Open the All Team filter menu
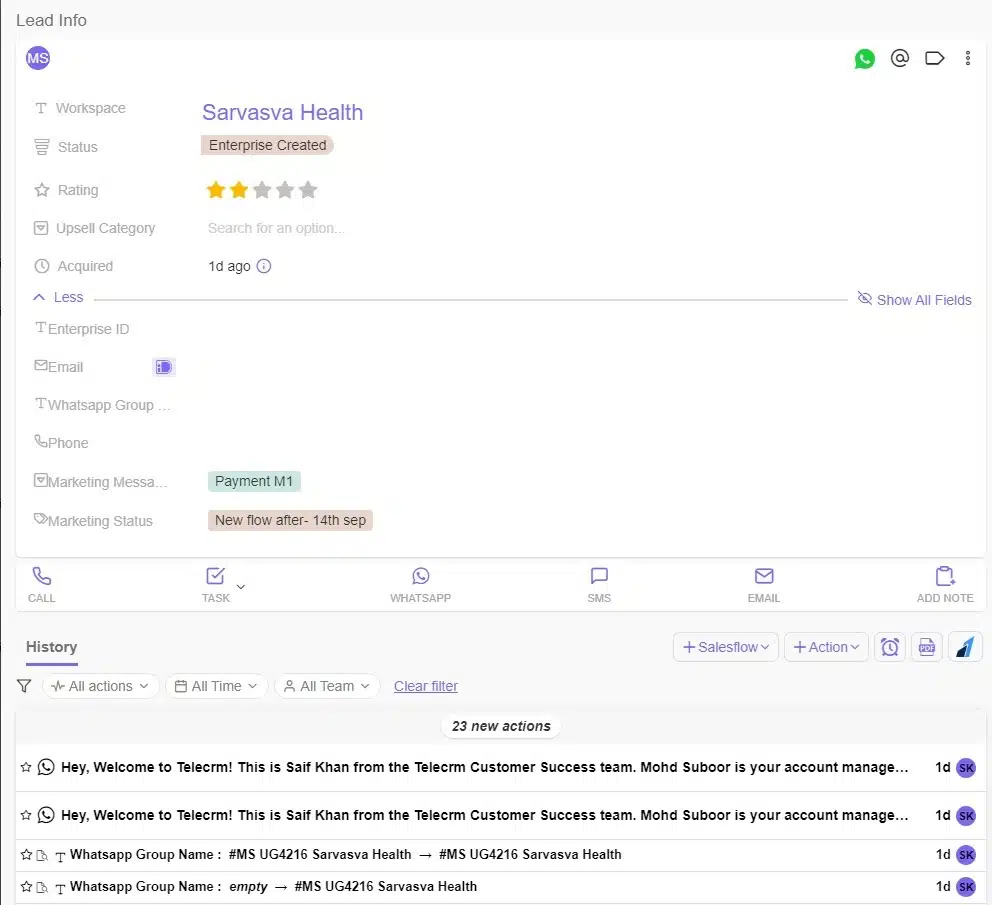Viewport: 992px width, 905px height. pos(327,686)
